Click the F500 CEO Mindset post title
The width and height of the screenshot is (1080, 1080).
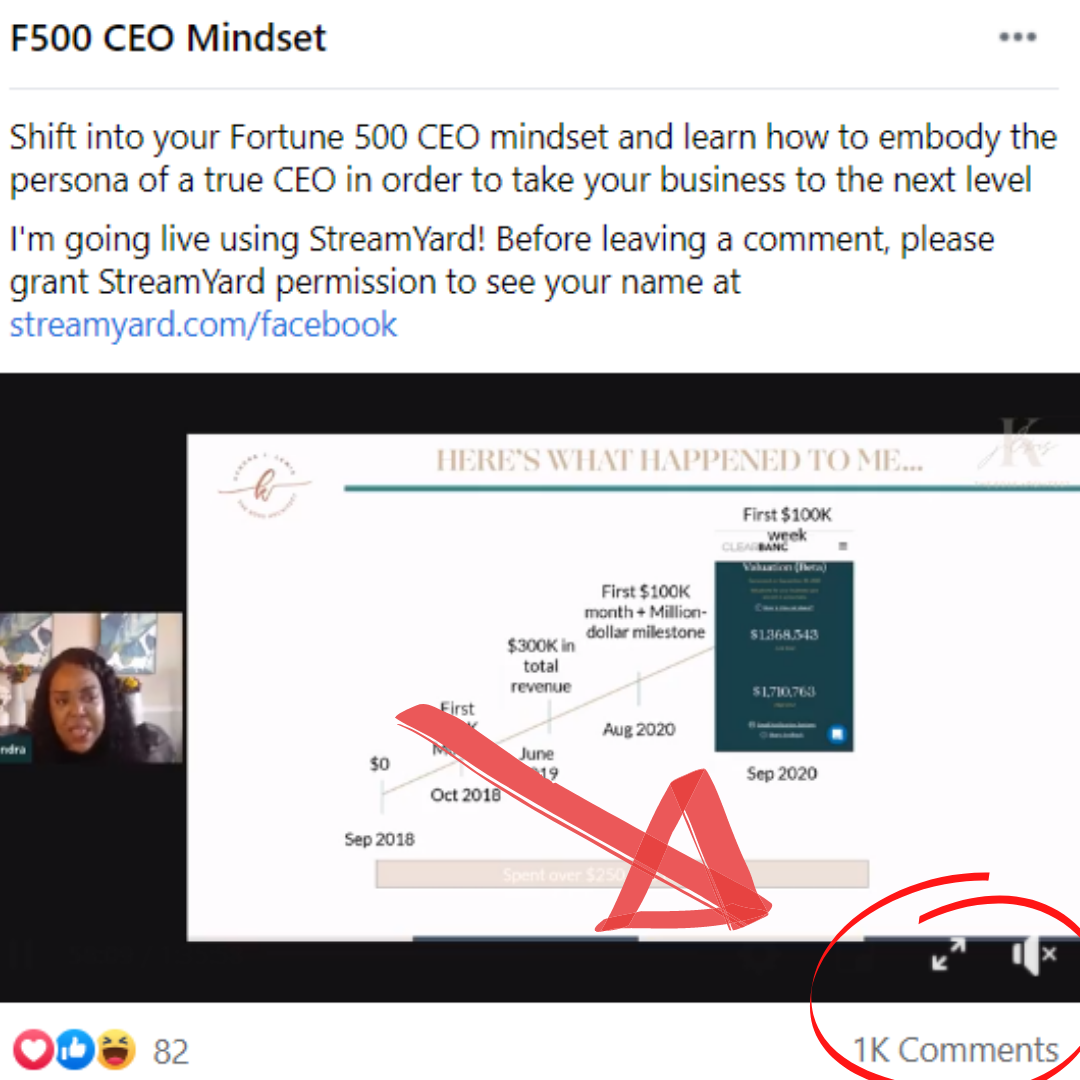tap(168, 38)
